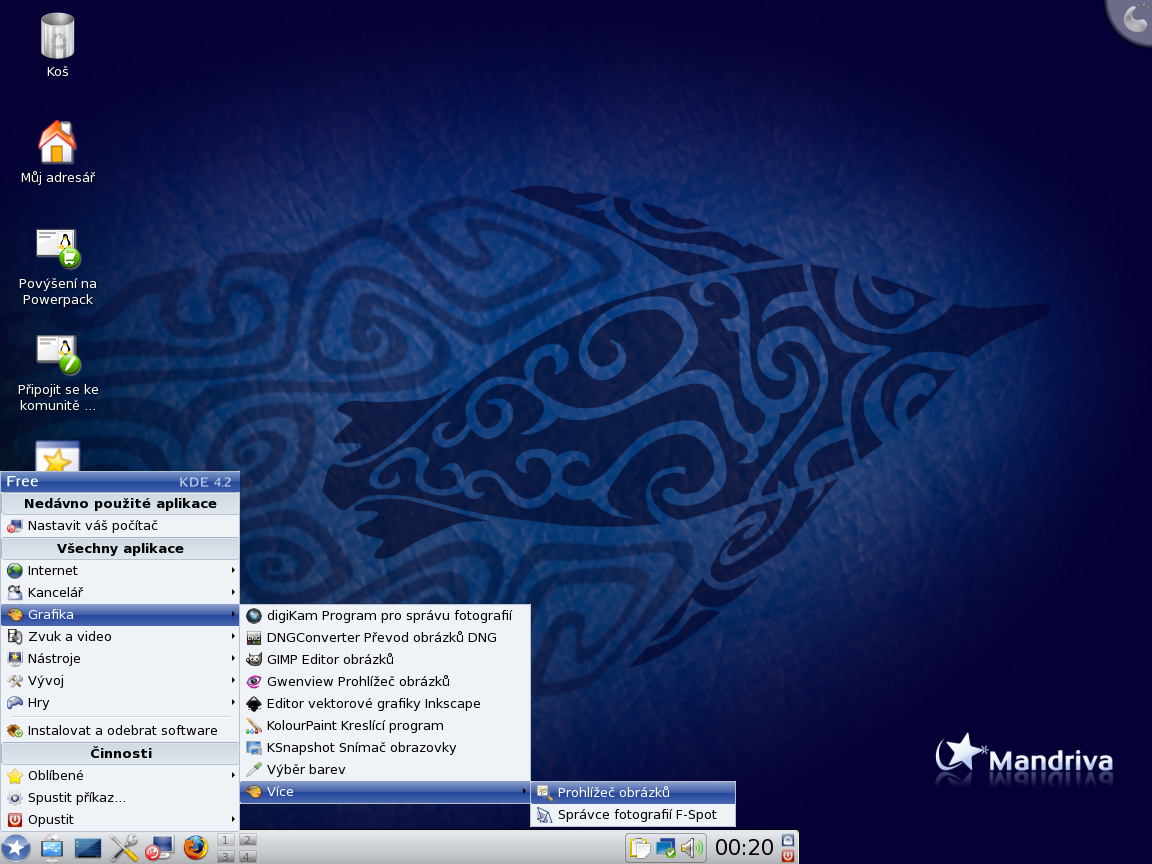Open the Koš trash desktop icon
Viewport: 1152px width, 864px height.
(x=57, y=45)
